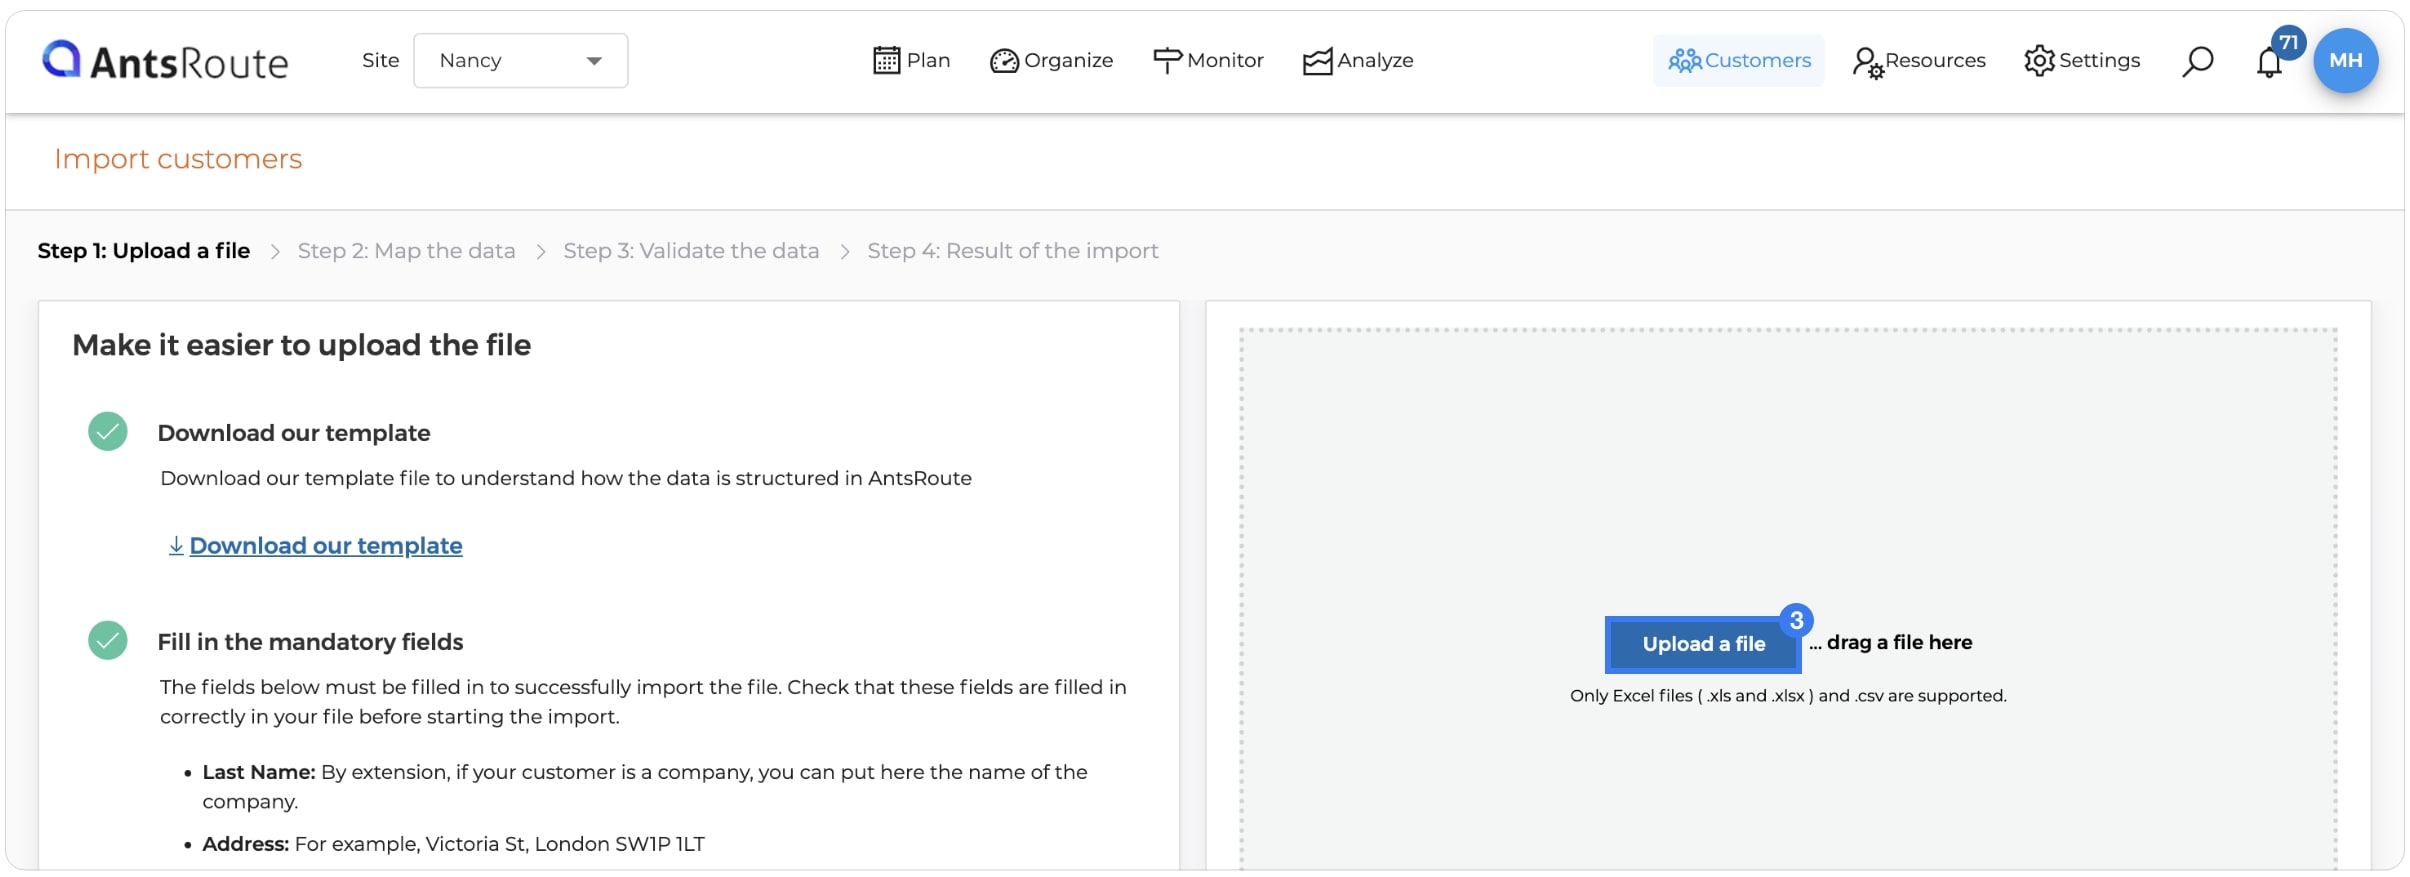The width and height of the screenshot is (2410, 877).
Task: Select Step 3: Validate the data
Action: tap(691, 251)
